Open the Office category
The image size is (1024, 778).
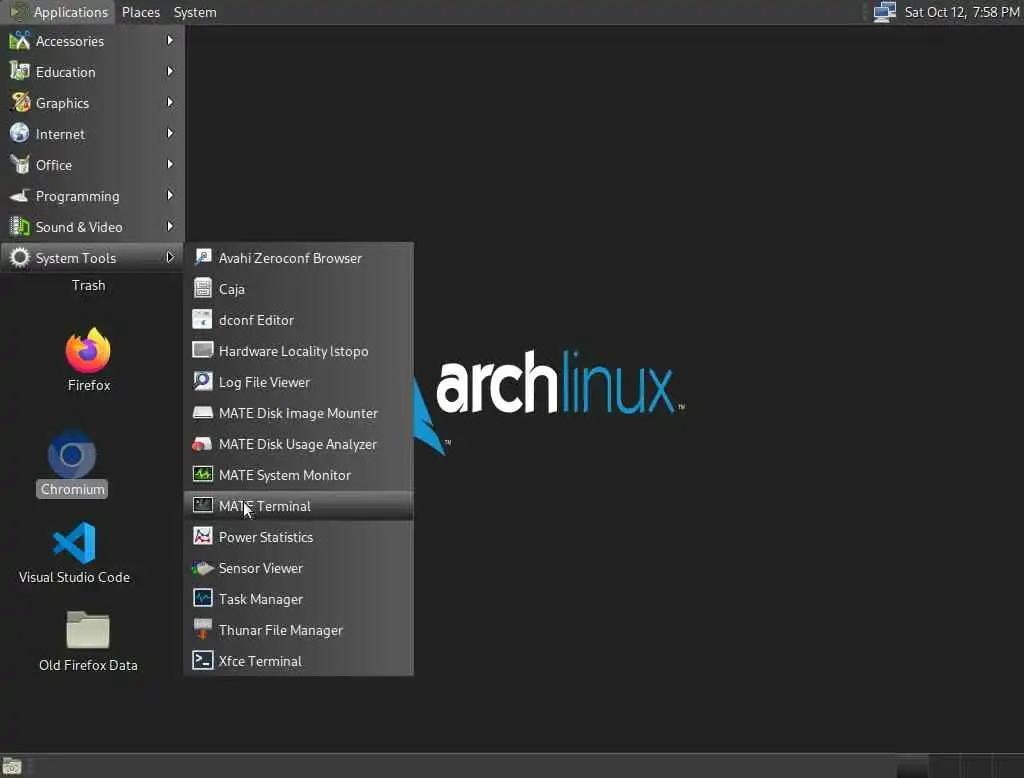[x=92, y=165]
